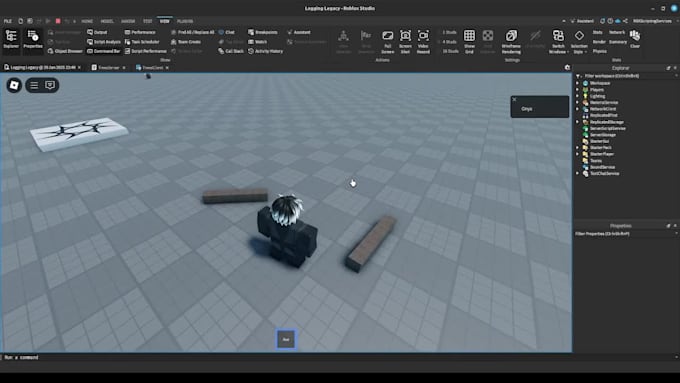The height and width of the screenshot is (383, 680).
Task: Open the Selection Style dropdown
Action: (x=579, y=42)
